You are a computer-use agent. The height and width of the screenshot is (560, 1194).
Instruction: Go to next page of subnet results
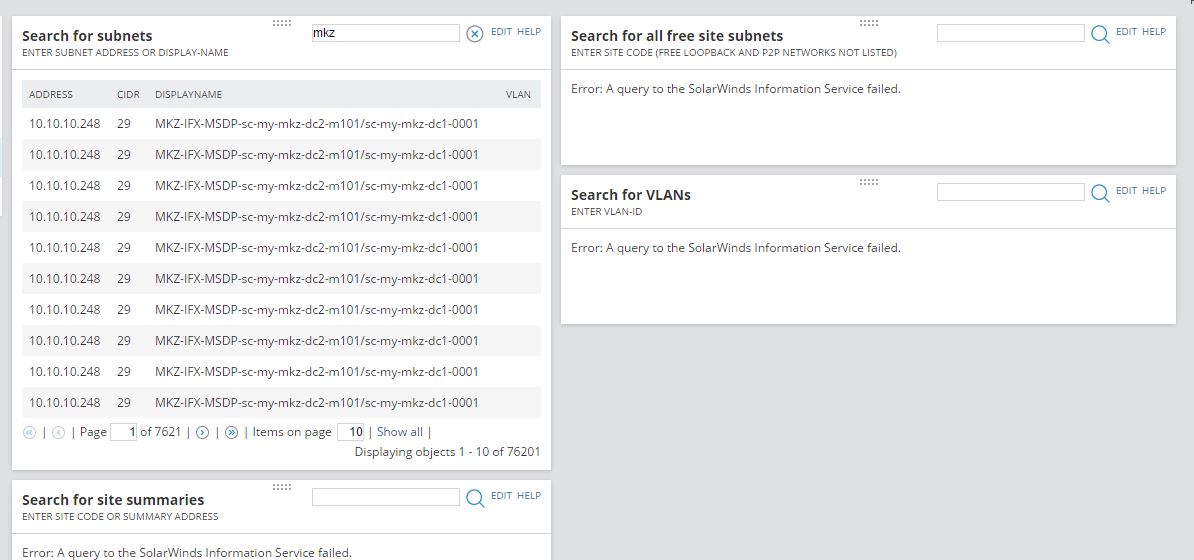pyautogui.click(x=202, y=433)
